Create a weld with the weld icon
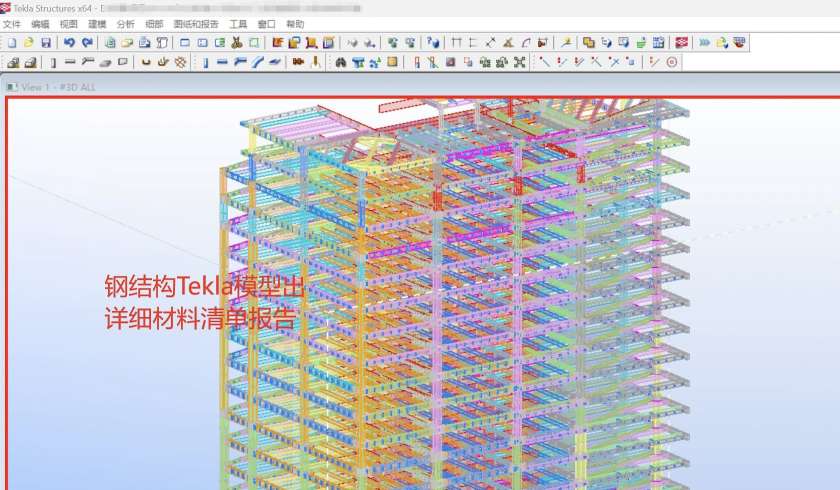Image resolution: width=840 pixels, height=490 pixels. [x=316, y=63]
